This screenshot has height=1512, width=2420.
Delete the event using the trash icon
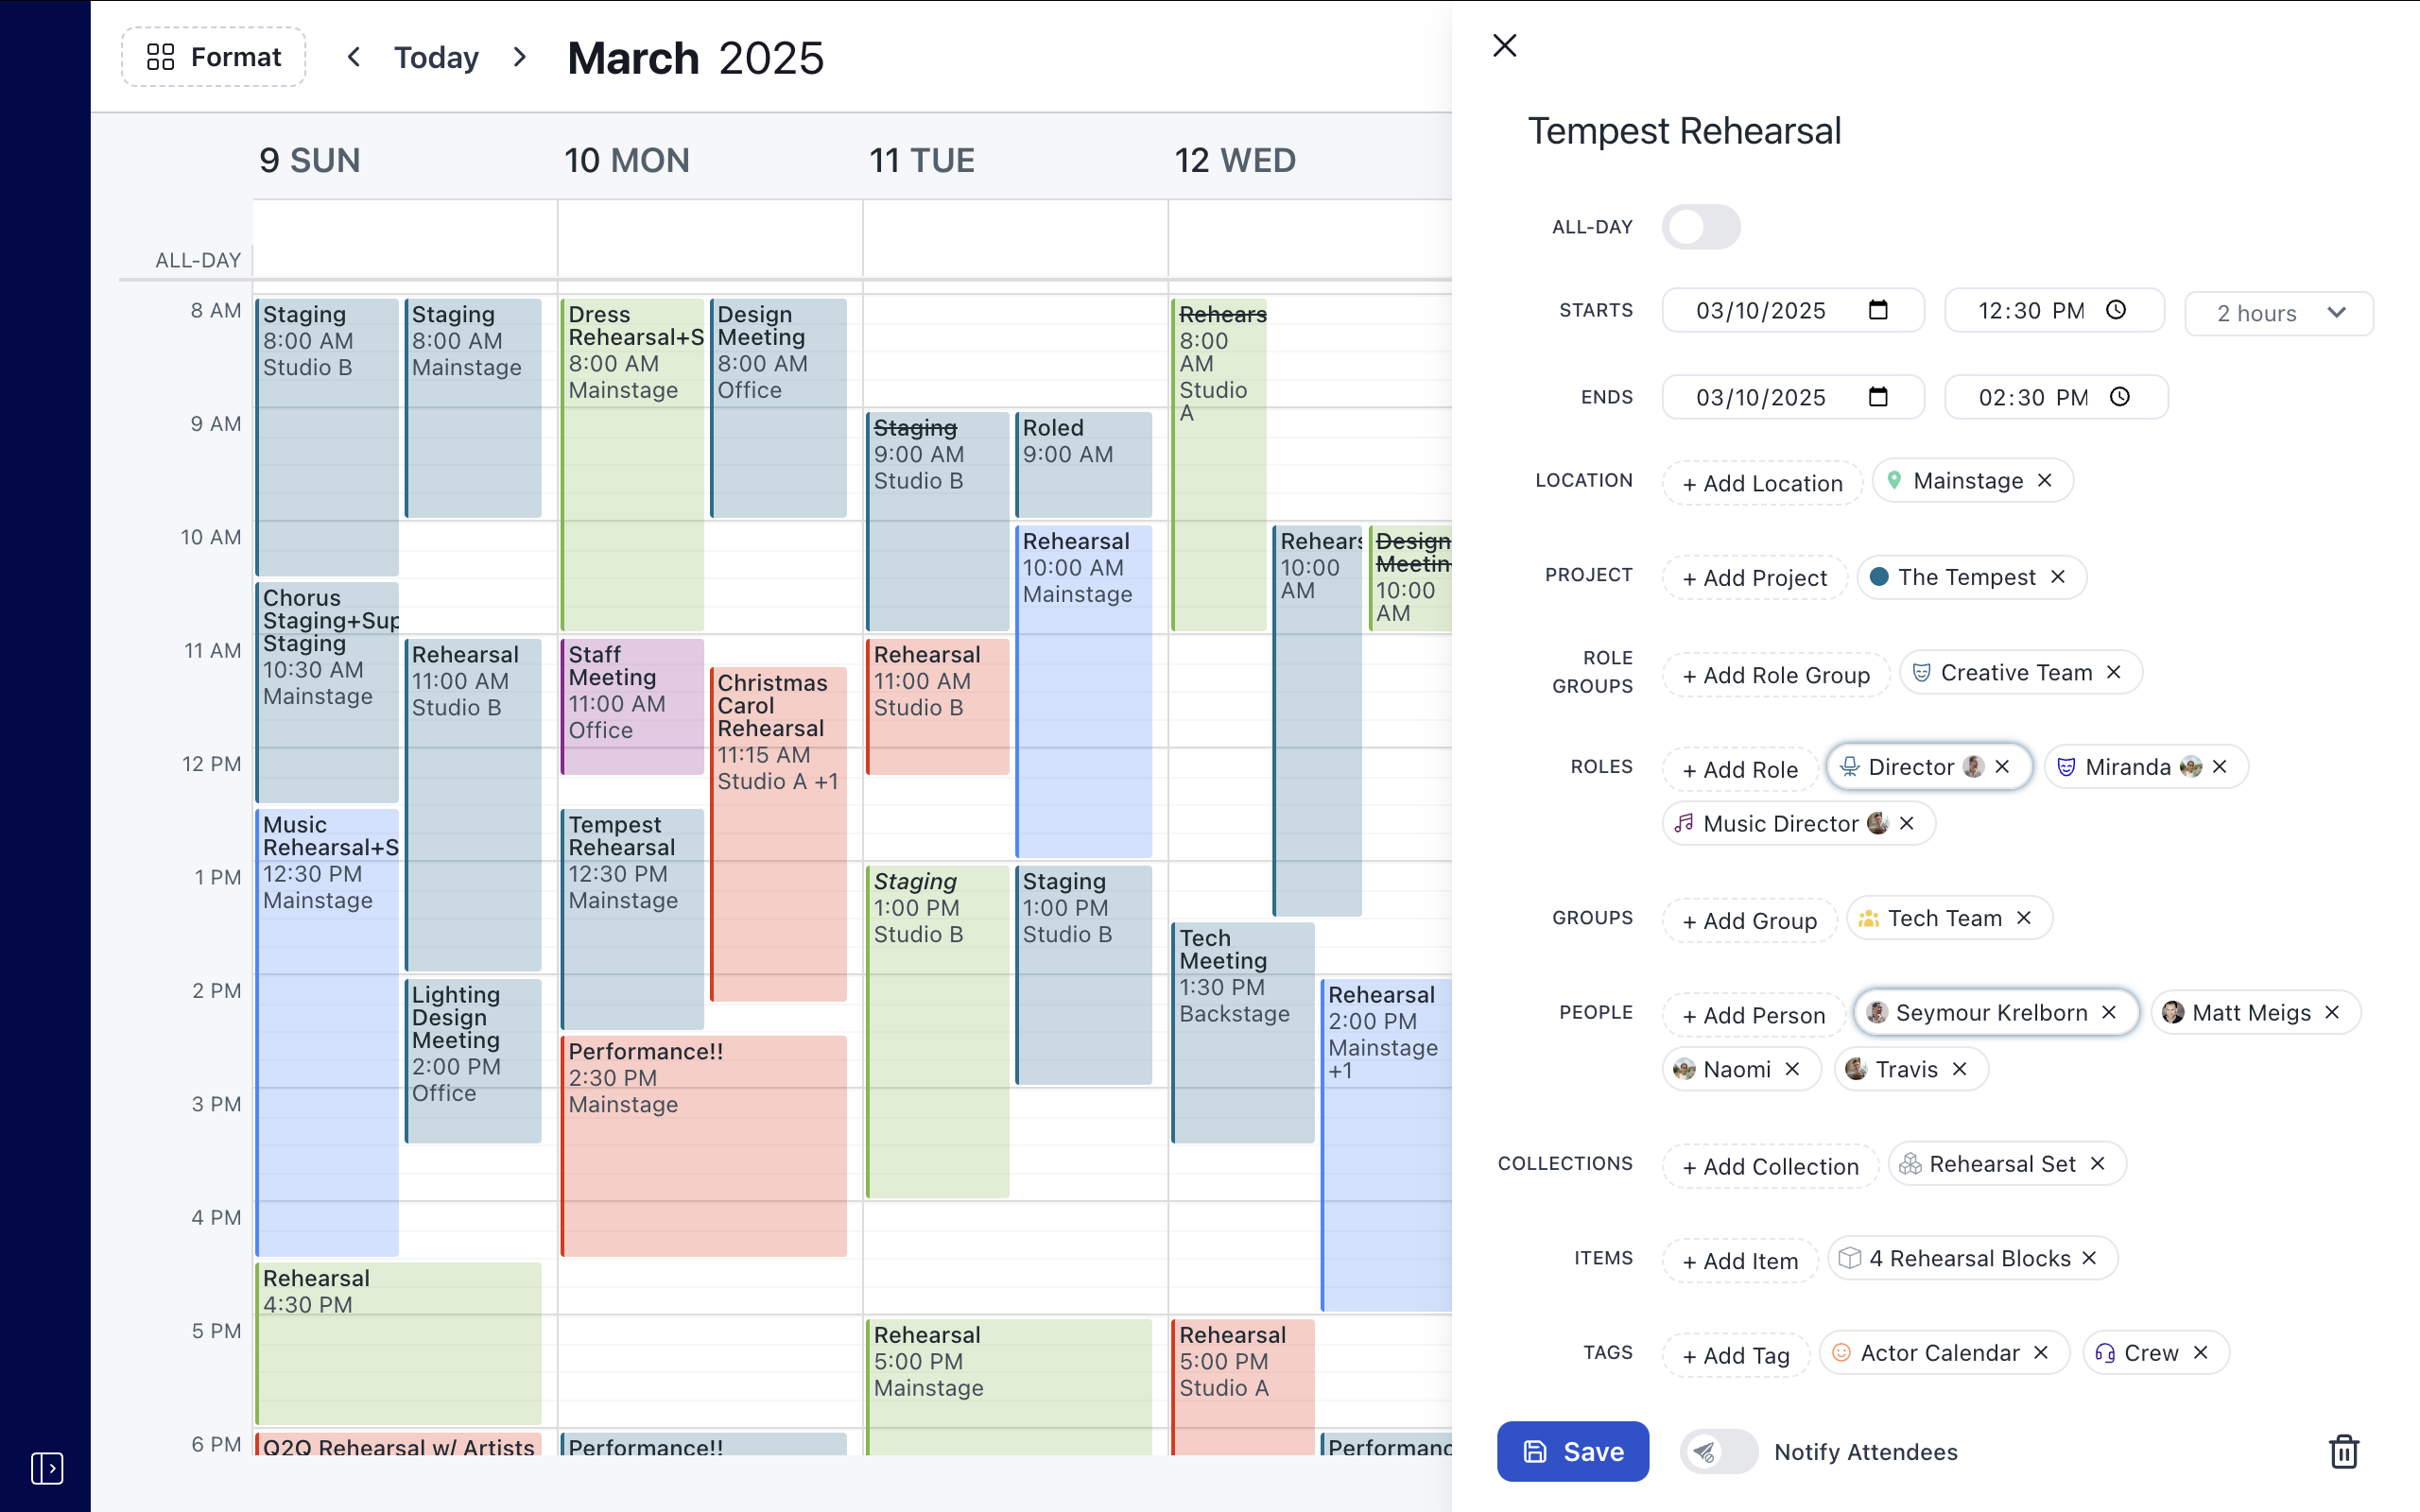click(x=2345, y=1451)
